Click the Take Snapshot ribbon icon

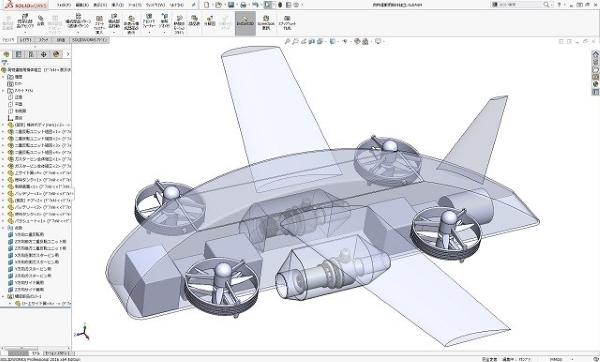pyautogui.click(x=287, y=23)
